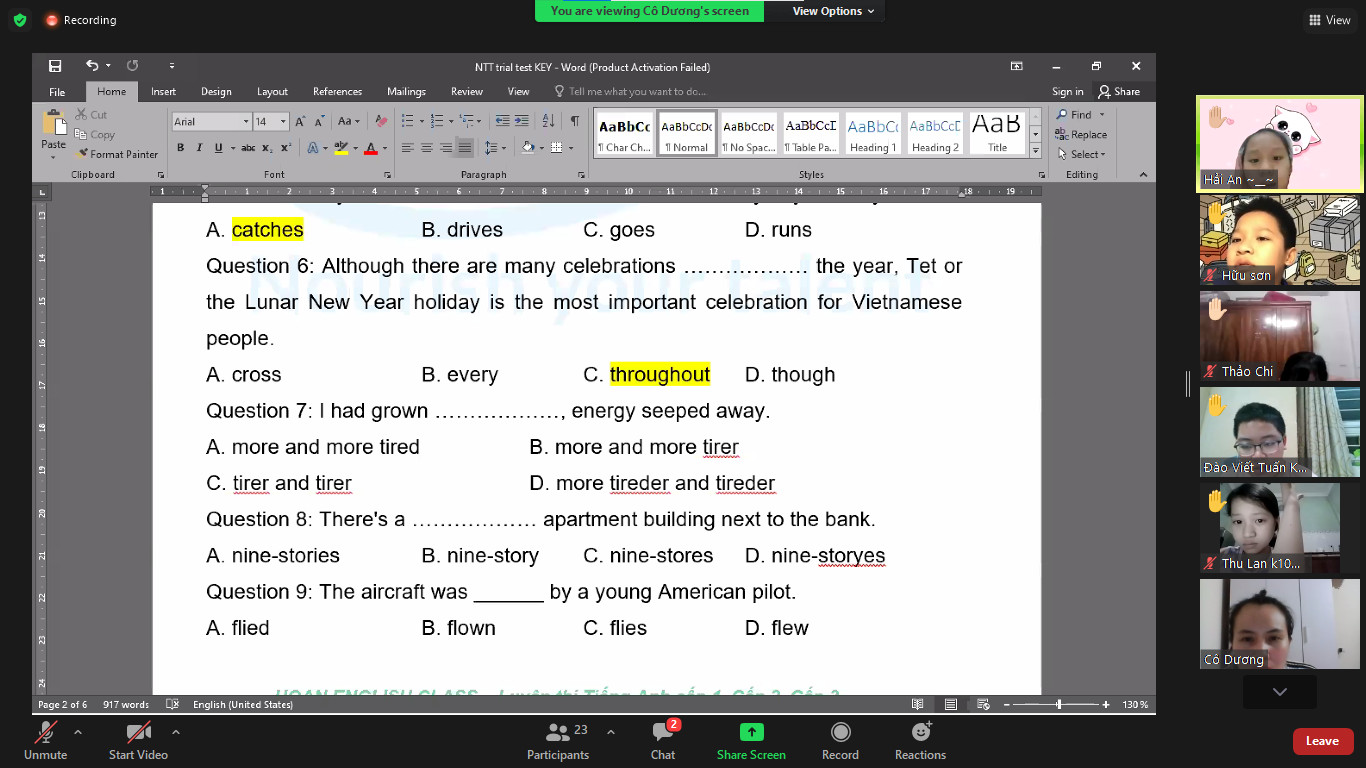Screen dimensions: 1366x768
Task: Toggle Italic formatting
Action: pyautogui.click(x=199, y=148)
